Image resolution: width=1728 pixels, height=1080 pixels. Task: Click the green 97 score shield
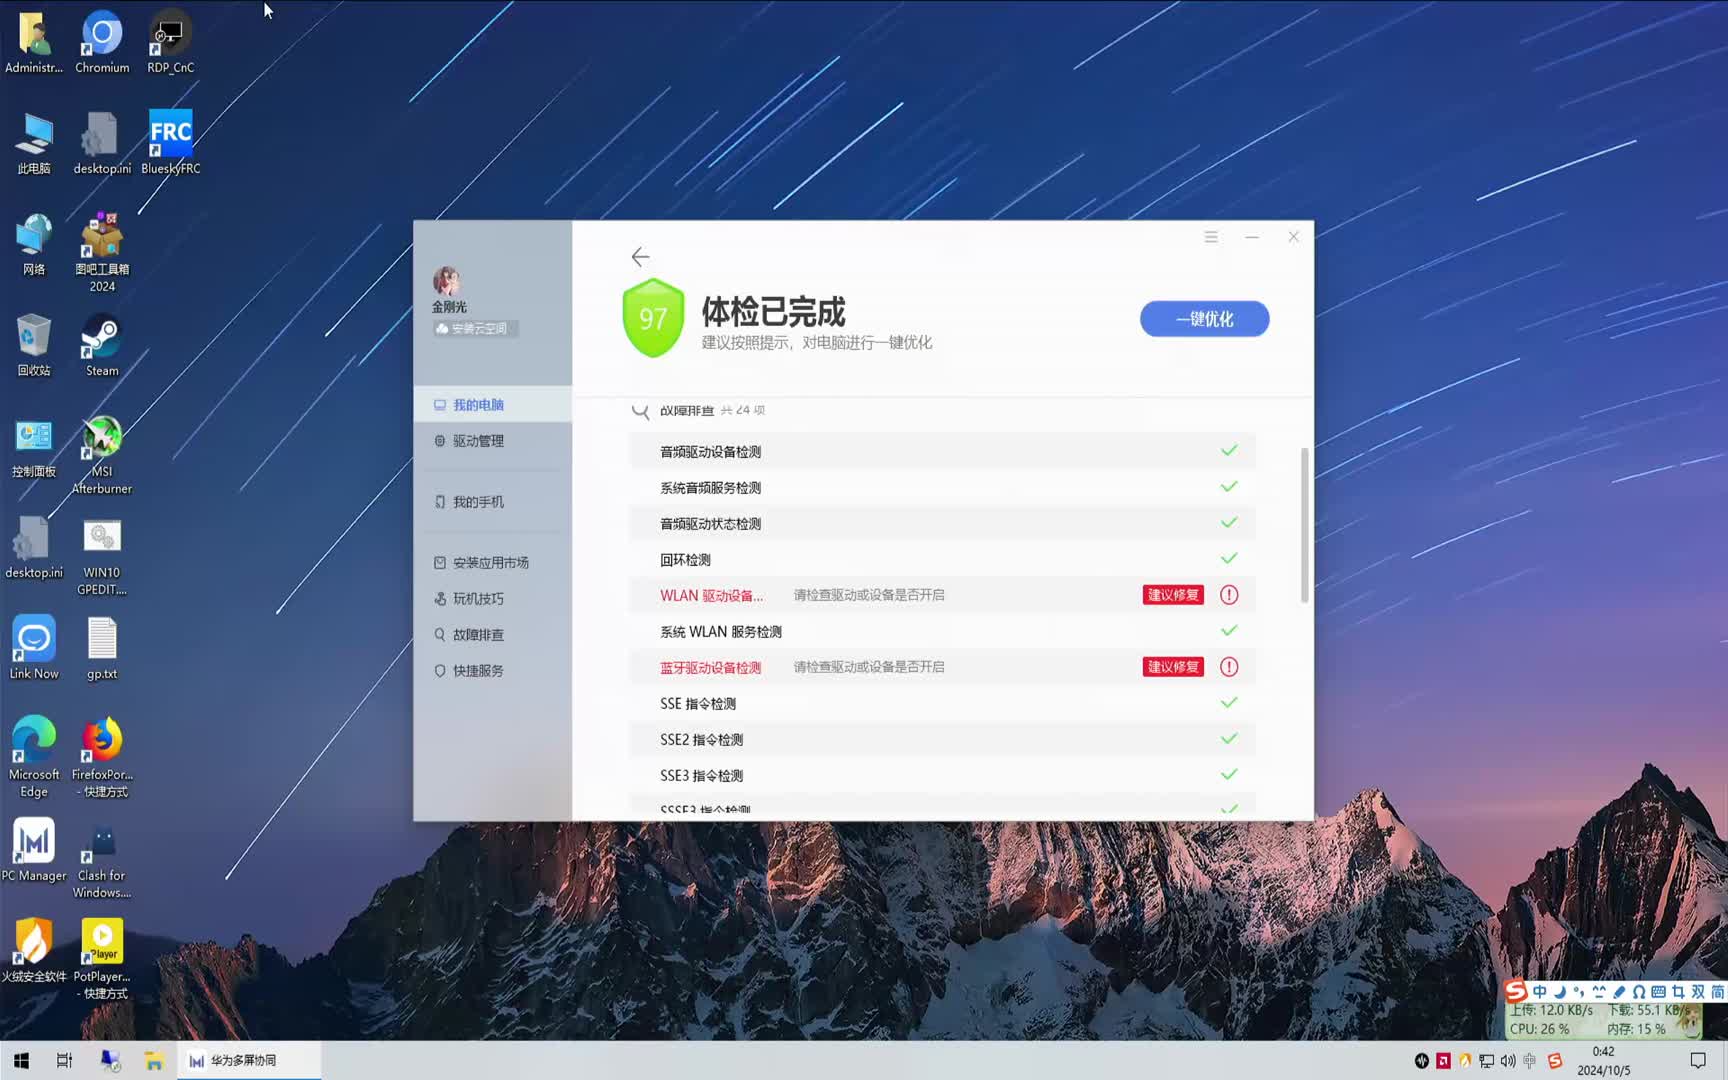tap(653, 318)
